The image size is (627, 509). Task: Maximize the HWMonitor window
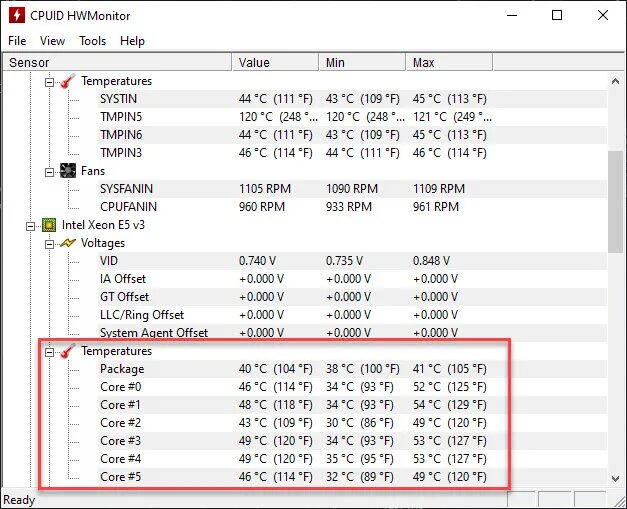[557, 16]
